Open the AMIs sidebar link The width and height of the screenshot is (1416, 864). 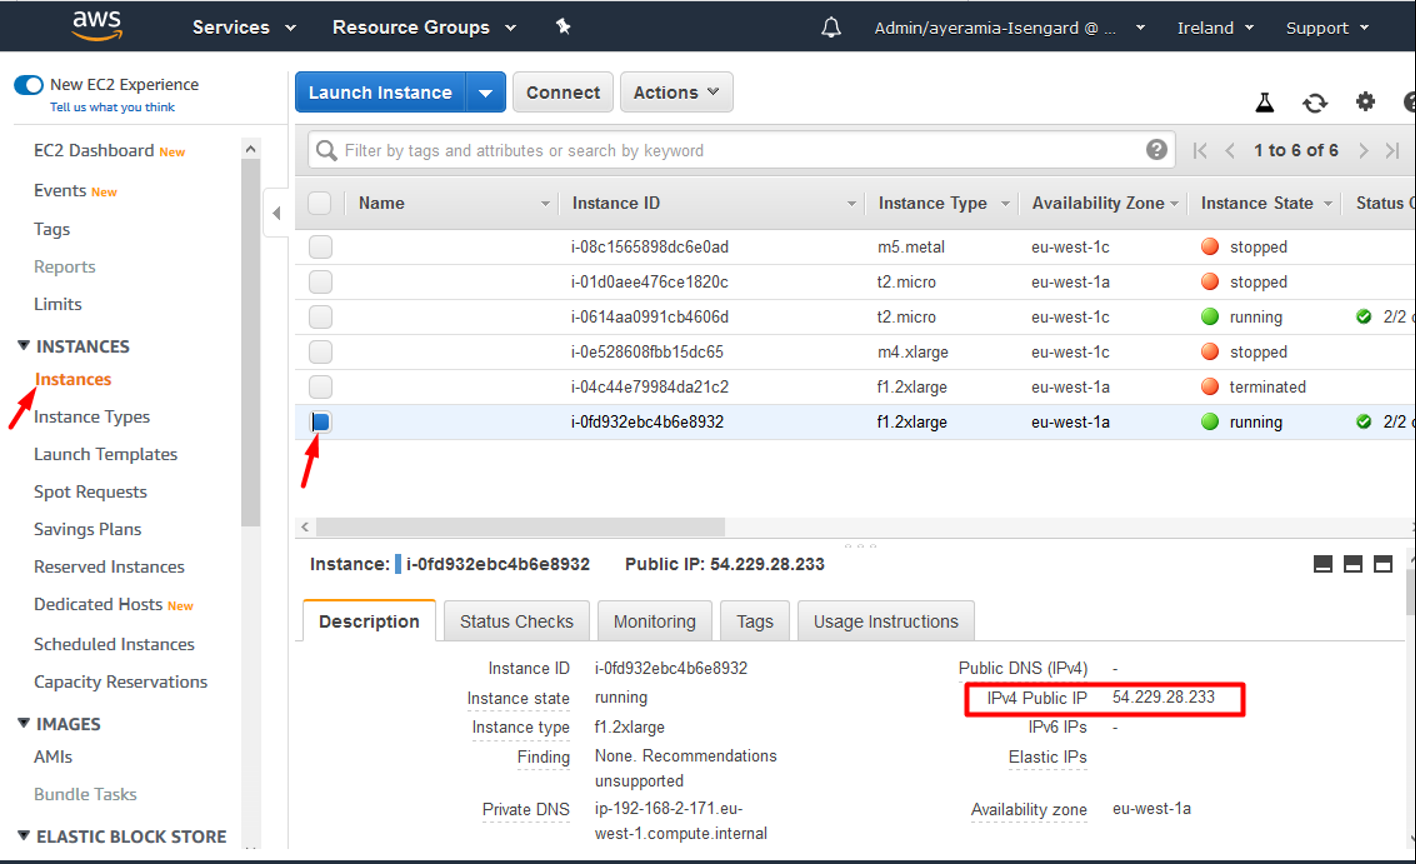pyautogui.click(x=53, y=757)
